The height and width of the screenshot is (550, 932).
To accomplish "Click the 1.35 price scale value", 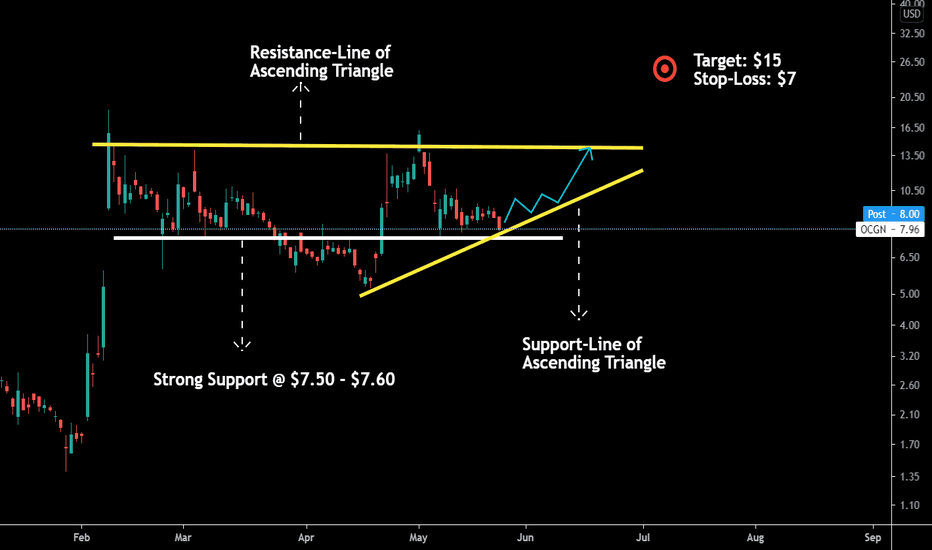I will pos(909,477).
